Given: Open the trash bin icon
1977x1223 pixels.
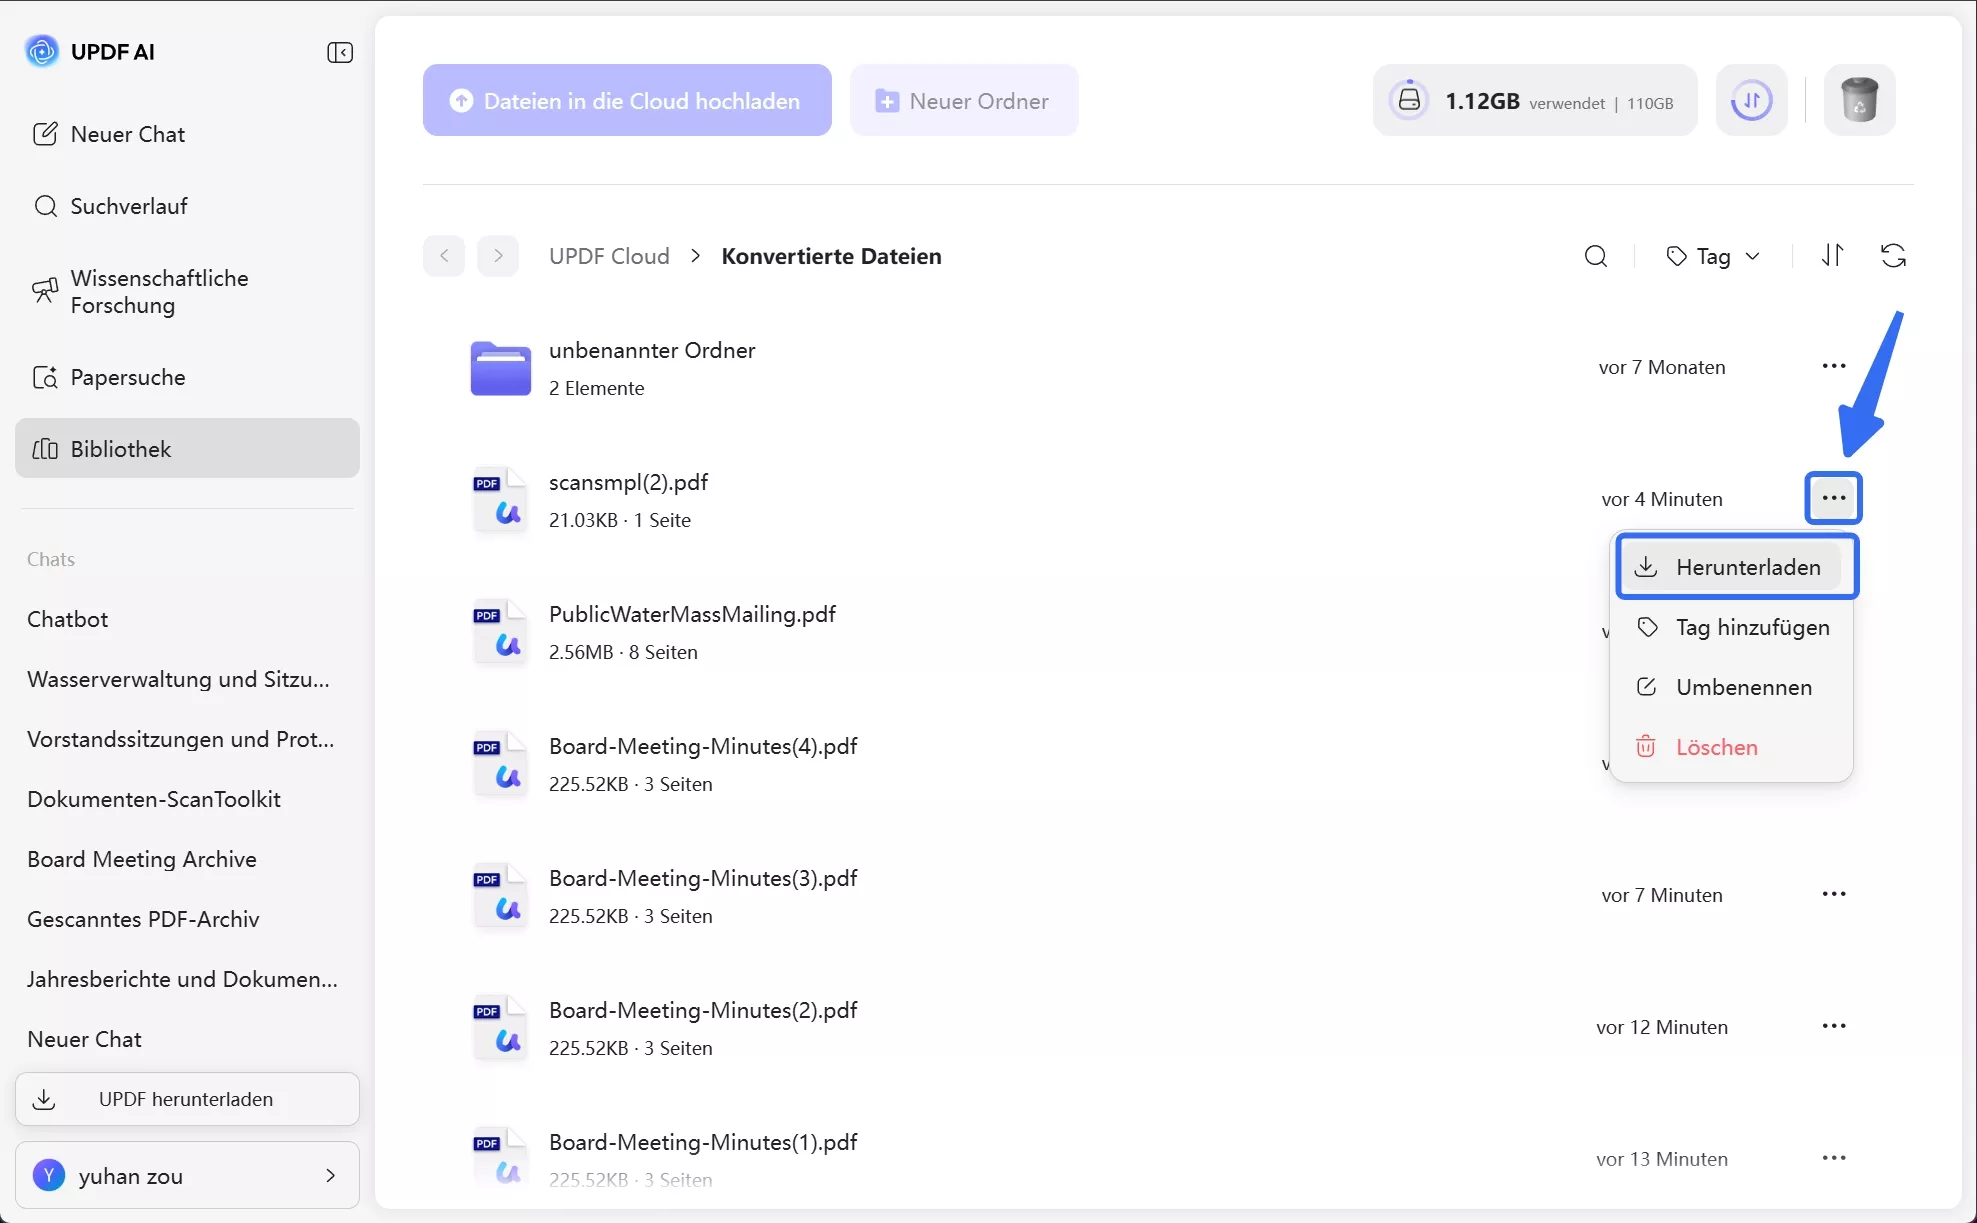Looking at the screenshot, I should [1859, 100].
